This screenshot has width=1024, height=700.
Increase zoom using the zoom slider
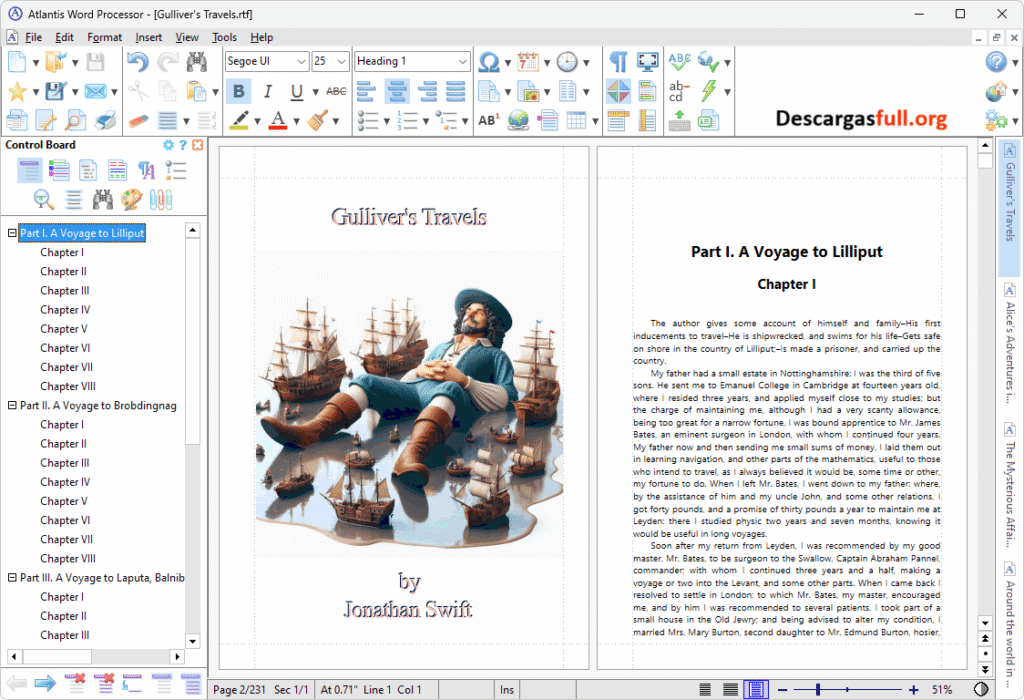[913, 689]
